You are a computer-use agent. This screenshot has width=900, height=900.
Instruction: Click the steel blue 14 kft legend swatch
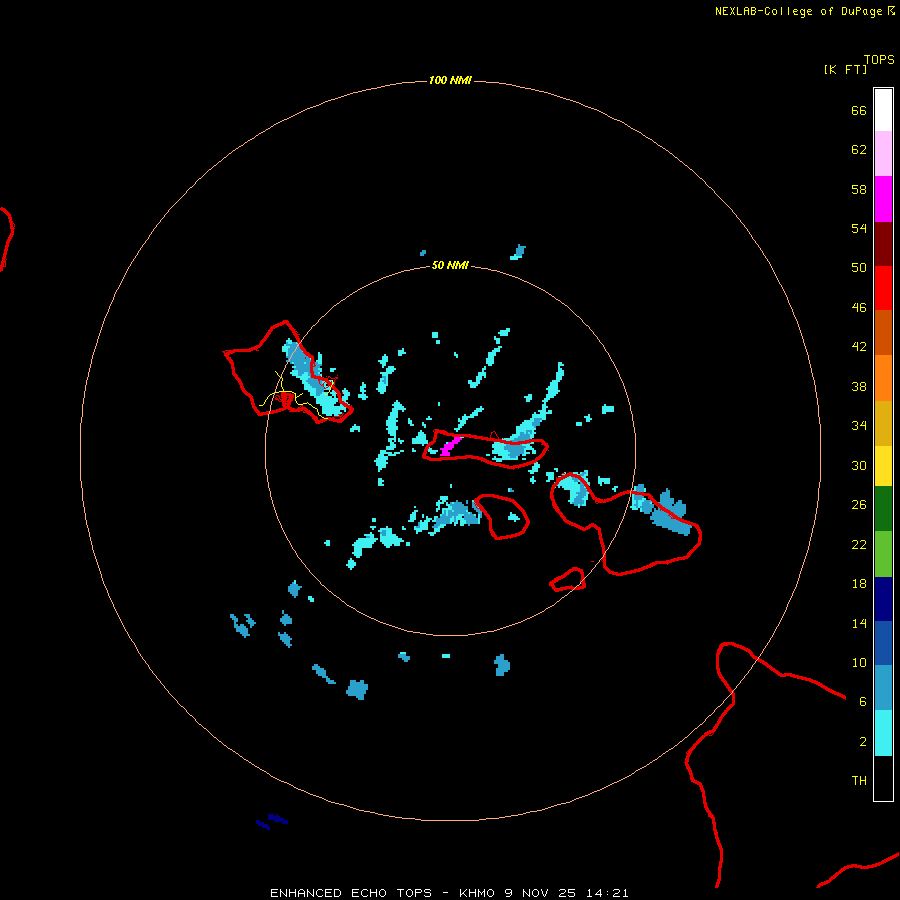(883, 688)
